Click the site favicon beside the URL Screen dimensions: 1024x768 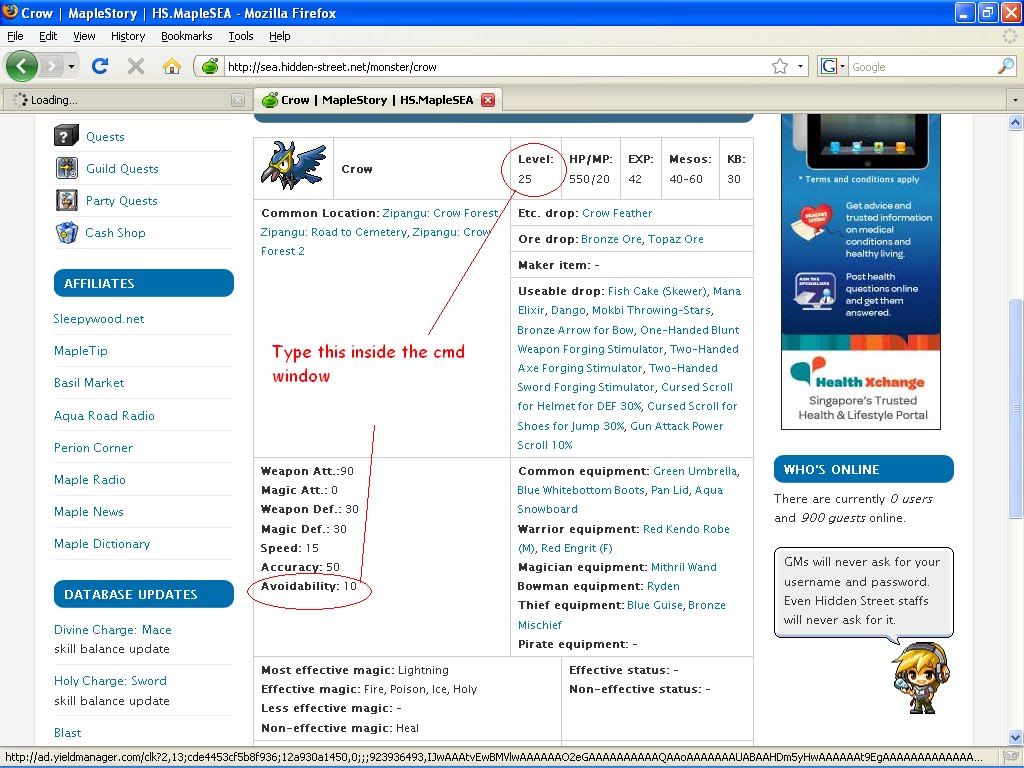click(210, 66)
